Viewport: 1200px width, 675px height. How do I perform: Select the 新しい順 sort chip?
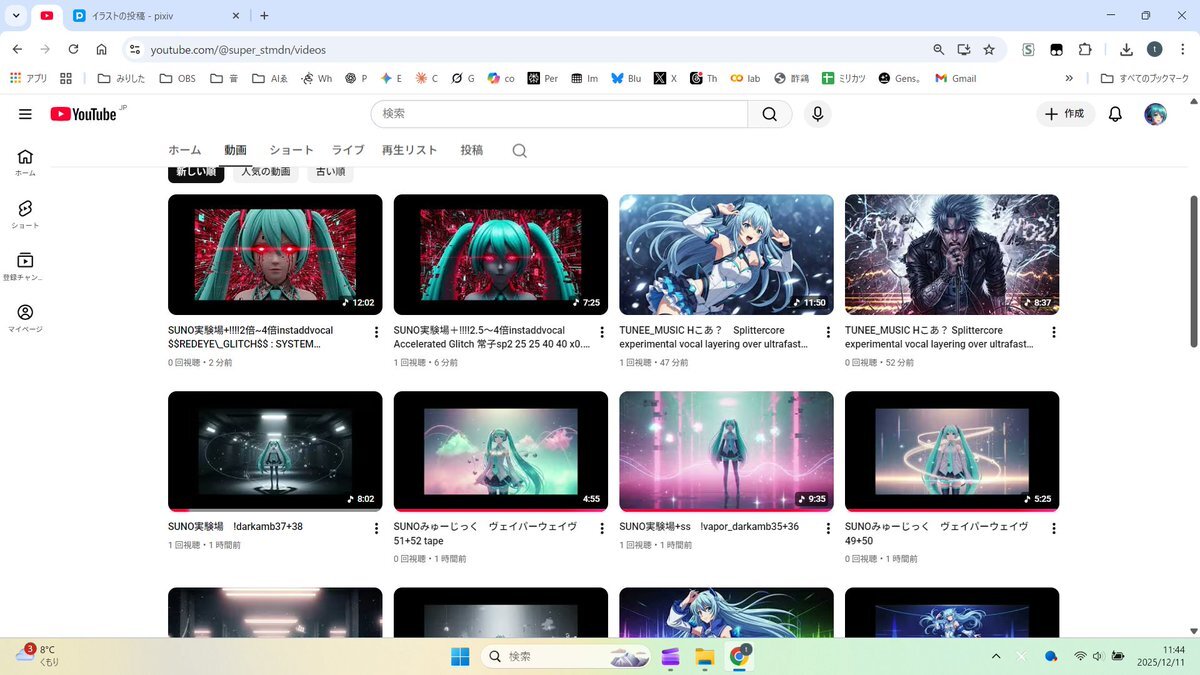196,172
